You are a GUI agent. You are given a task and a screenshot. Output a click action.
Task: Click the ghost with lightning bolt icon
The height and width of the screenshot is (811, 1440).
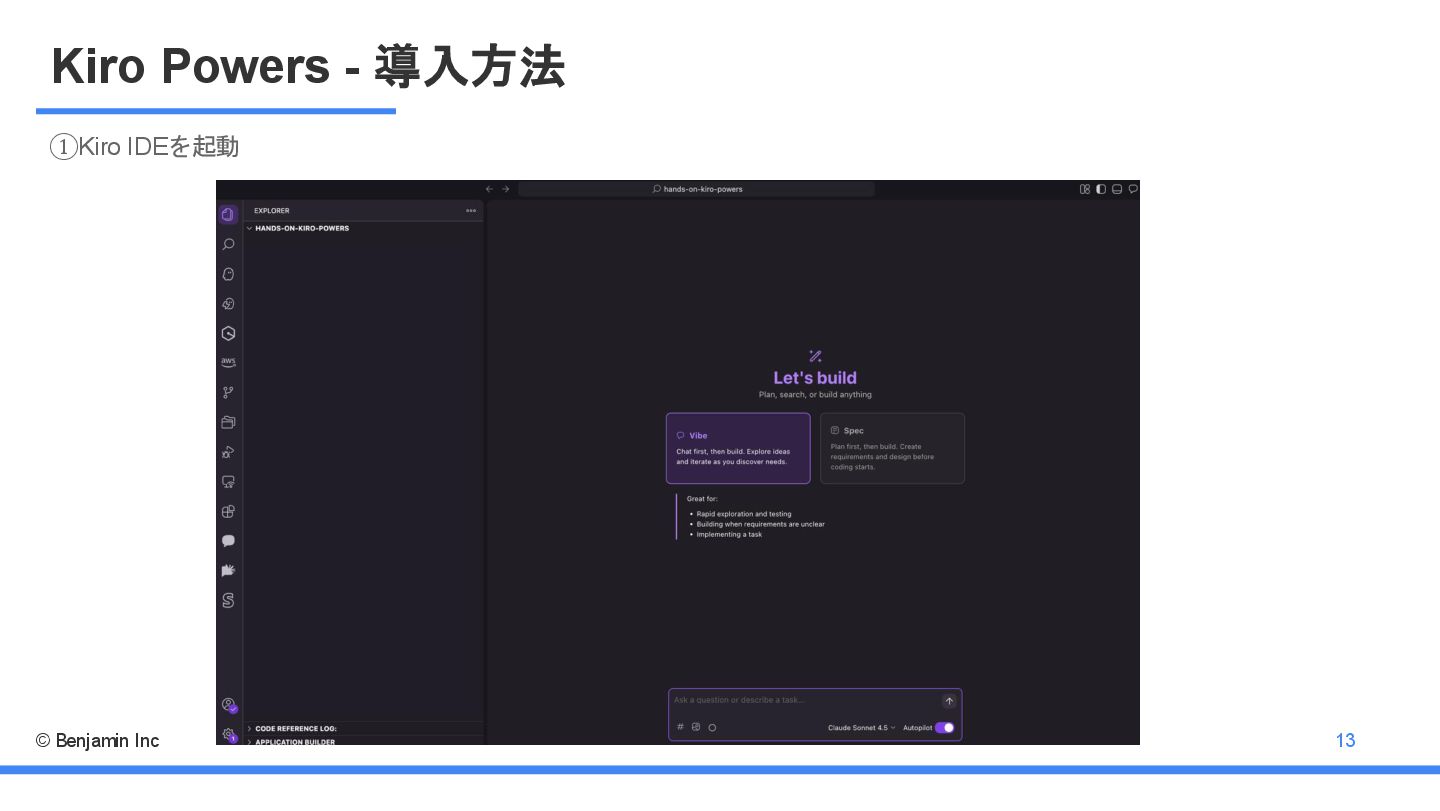click(228, 304)
